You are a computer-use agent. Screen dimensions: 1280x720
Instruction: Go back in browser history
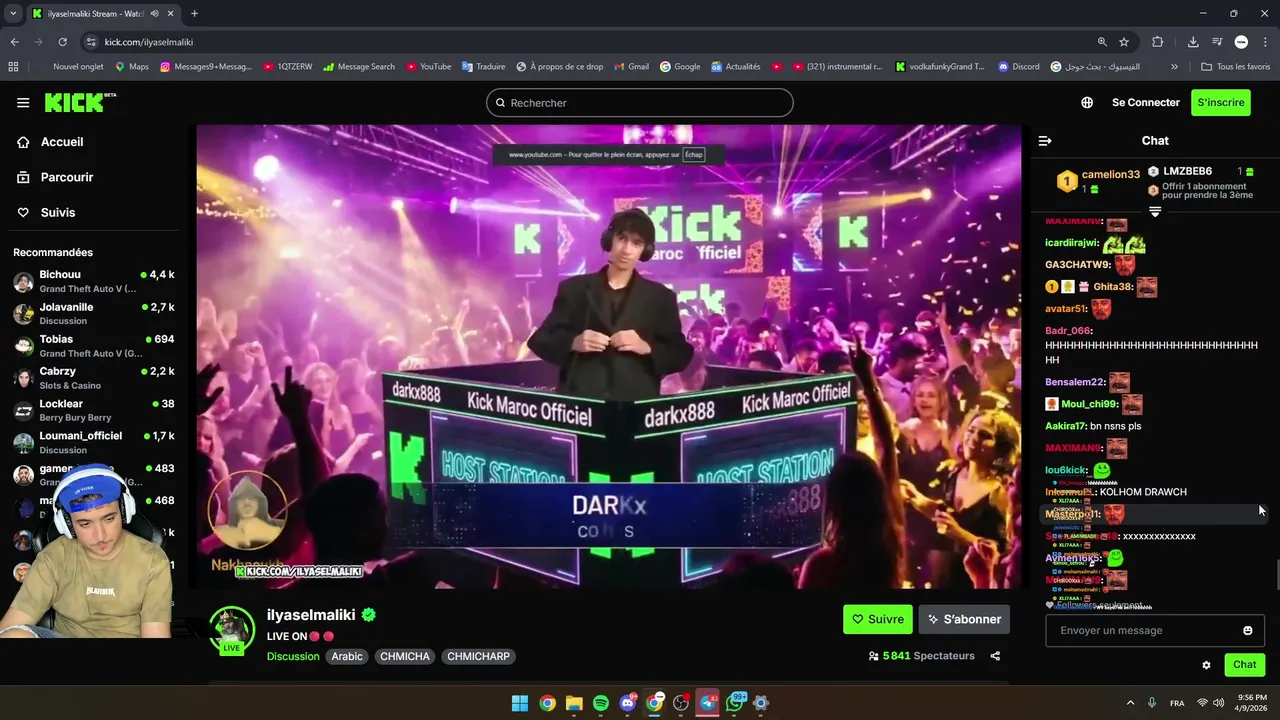[x=14, y=42]
